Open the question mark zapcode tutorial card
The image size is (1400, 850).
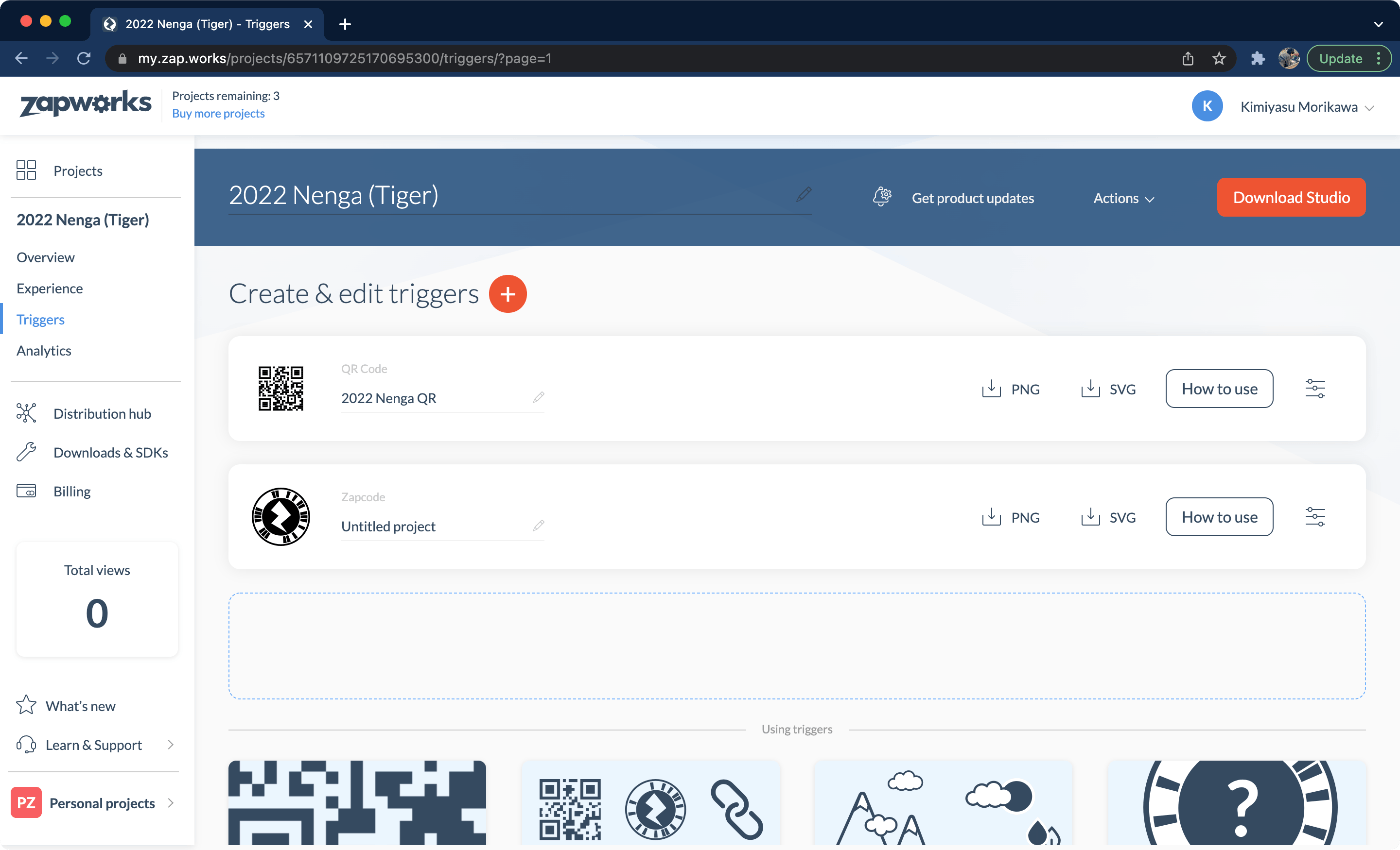1237,803
